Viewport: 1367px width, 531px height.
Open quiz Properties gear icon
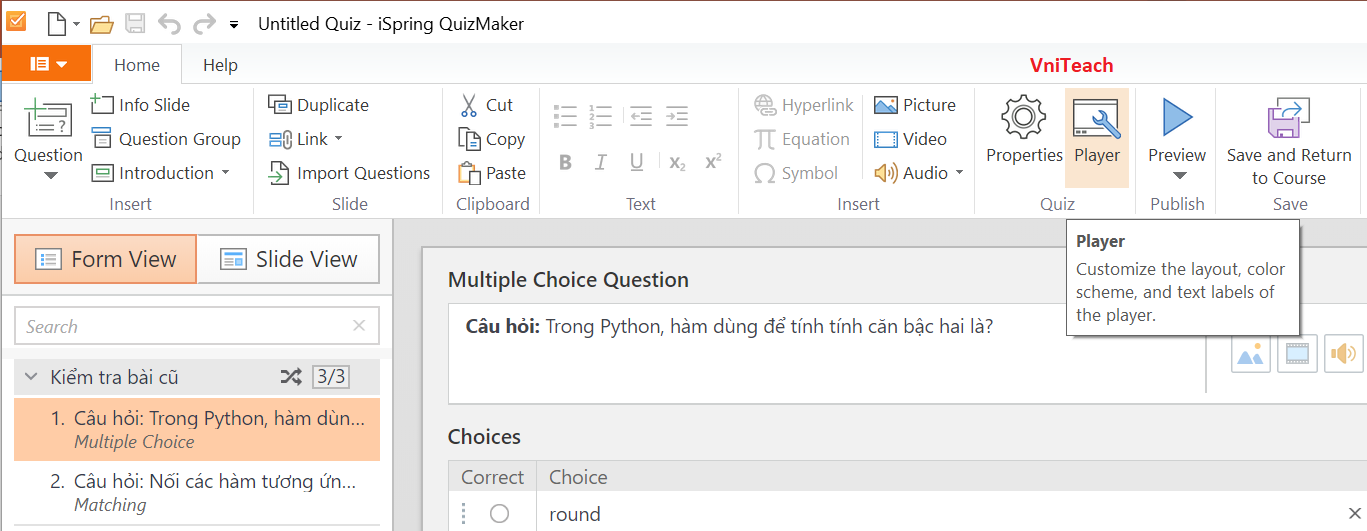tap(1024, 118)
